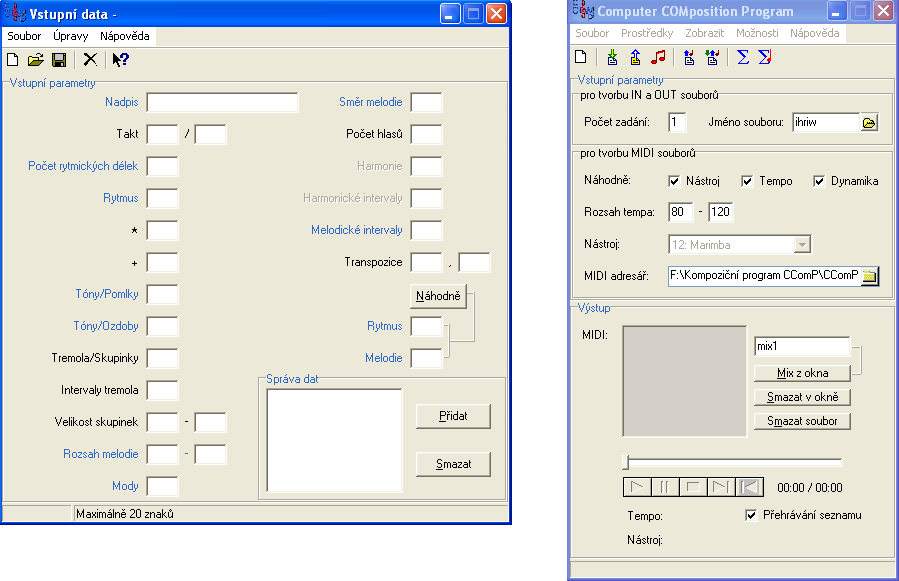Click the MIDI playback position slider

(x=732, y=462)
